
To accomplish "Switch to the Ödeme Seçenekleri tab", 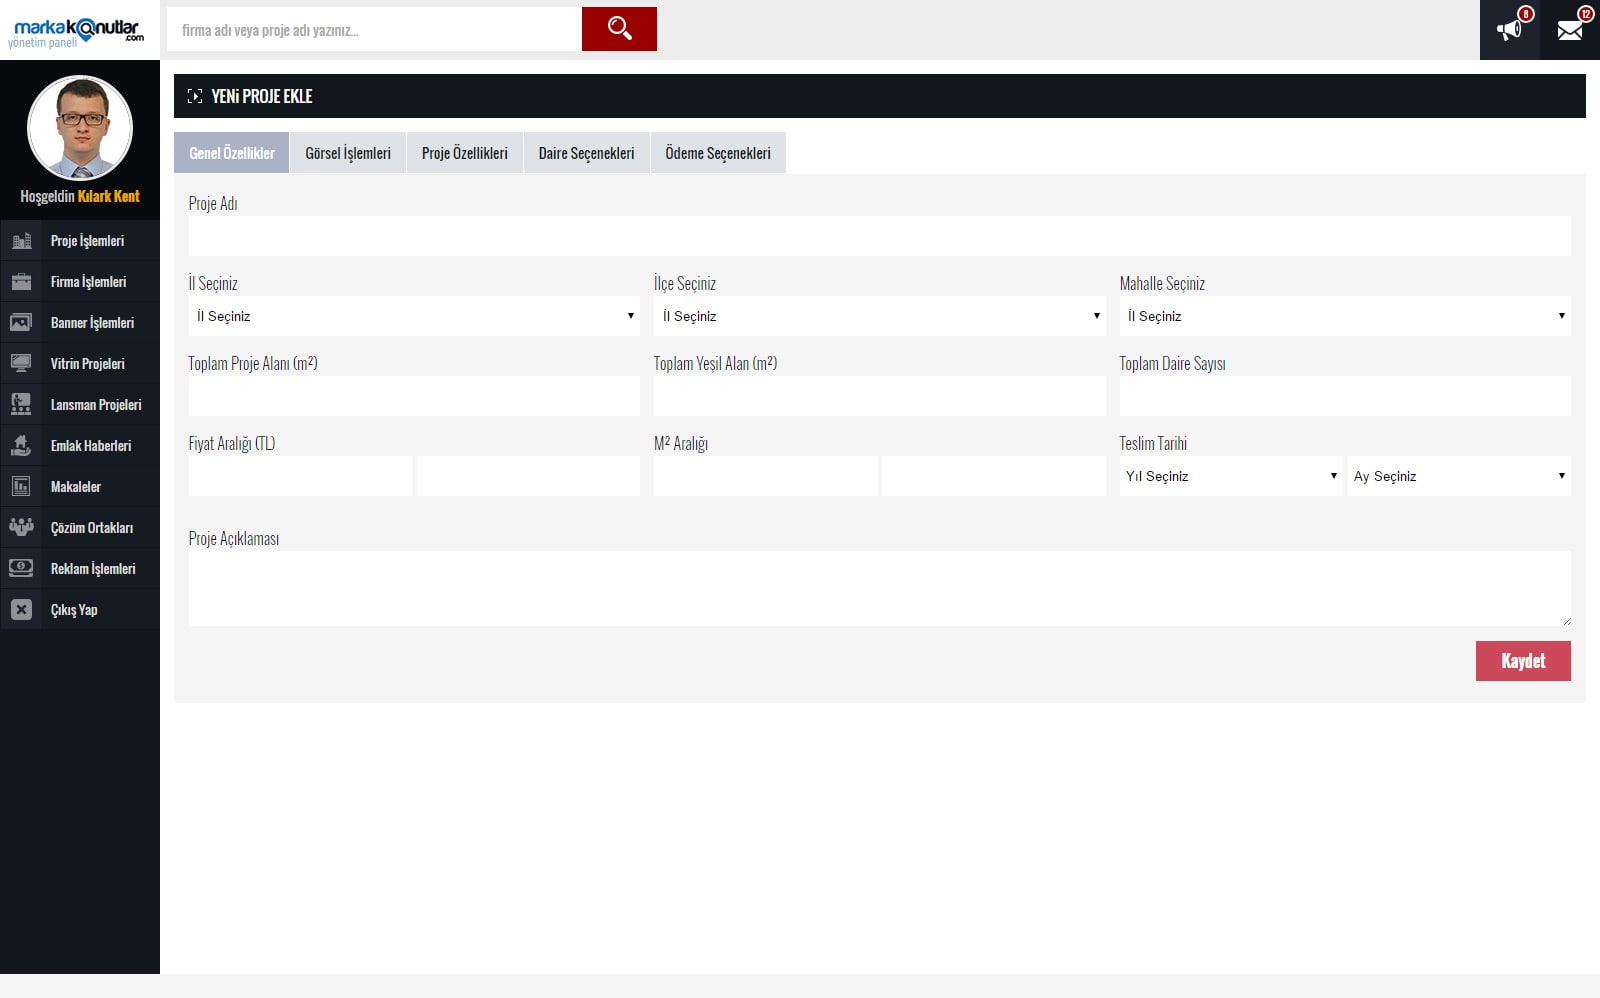I will coord(717,153).
